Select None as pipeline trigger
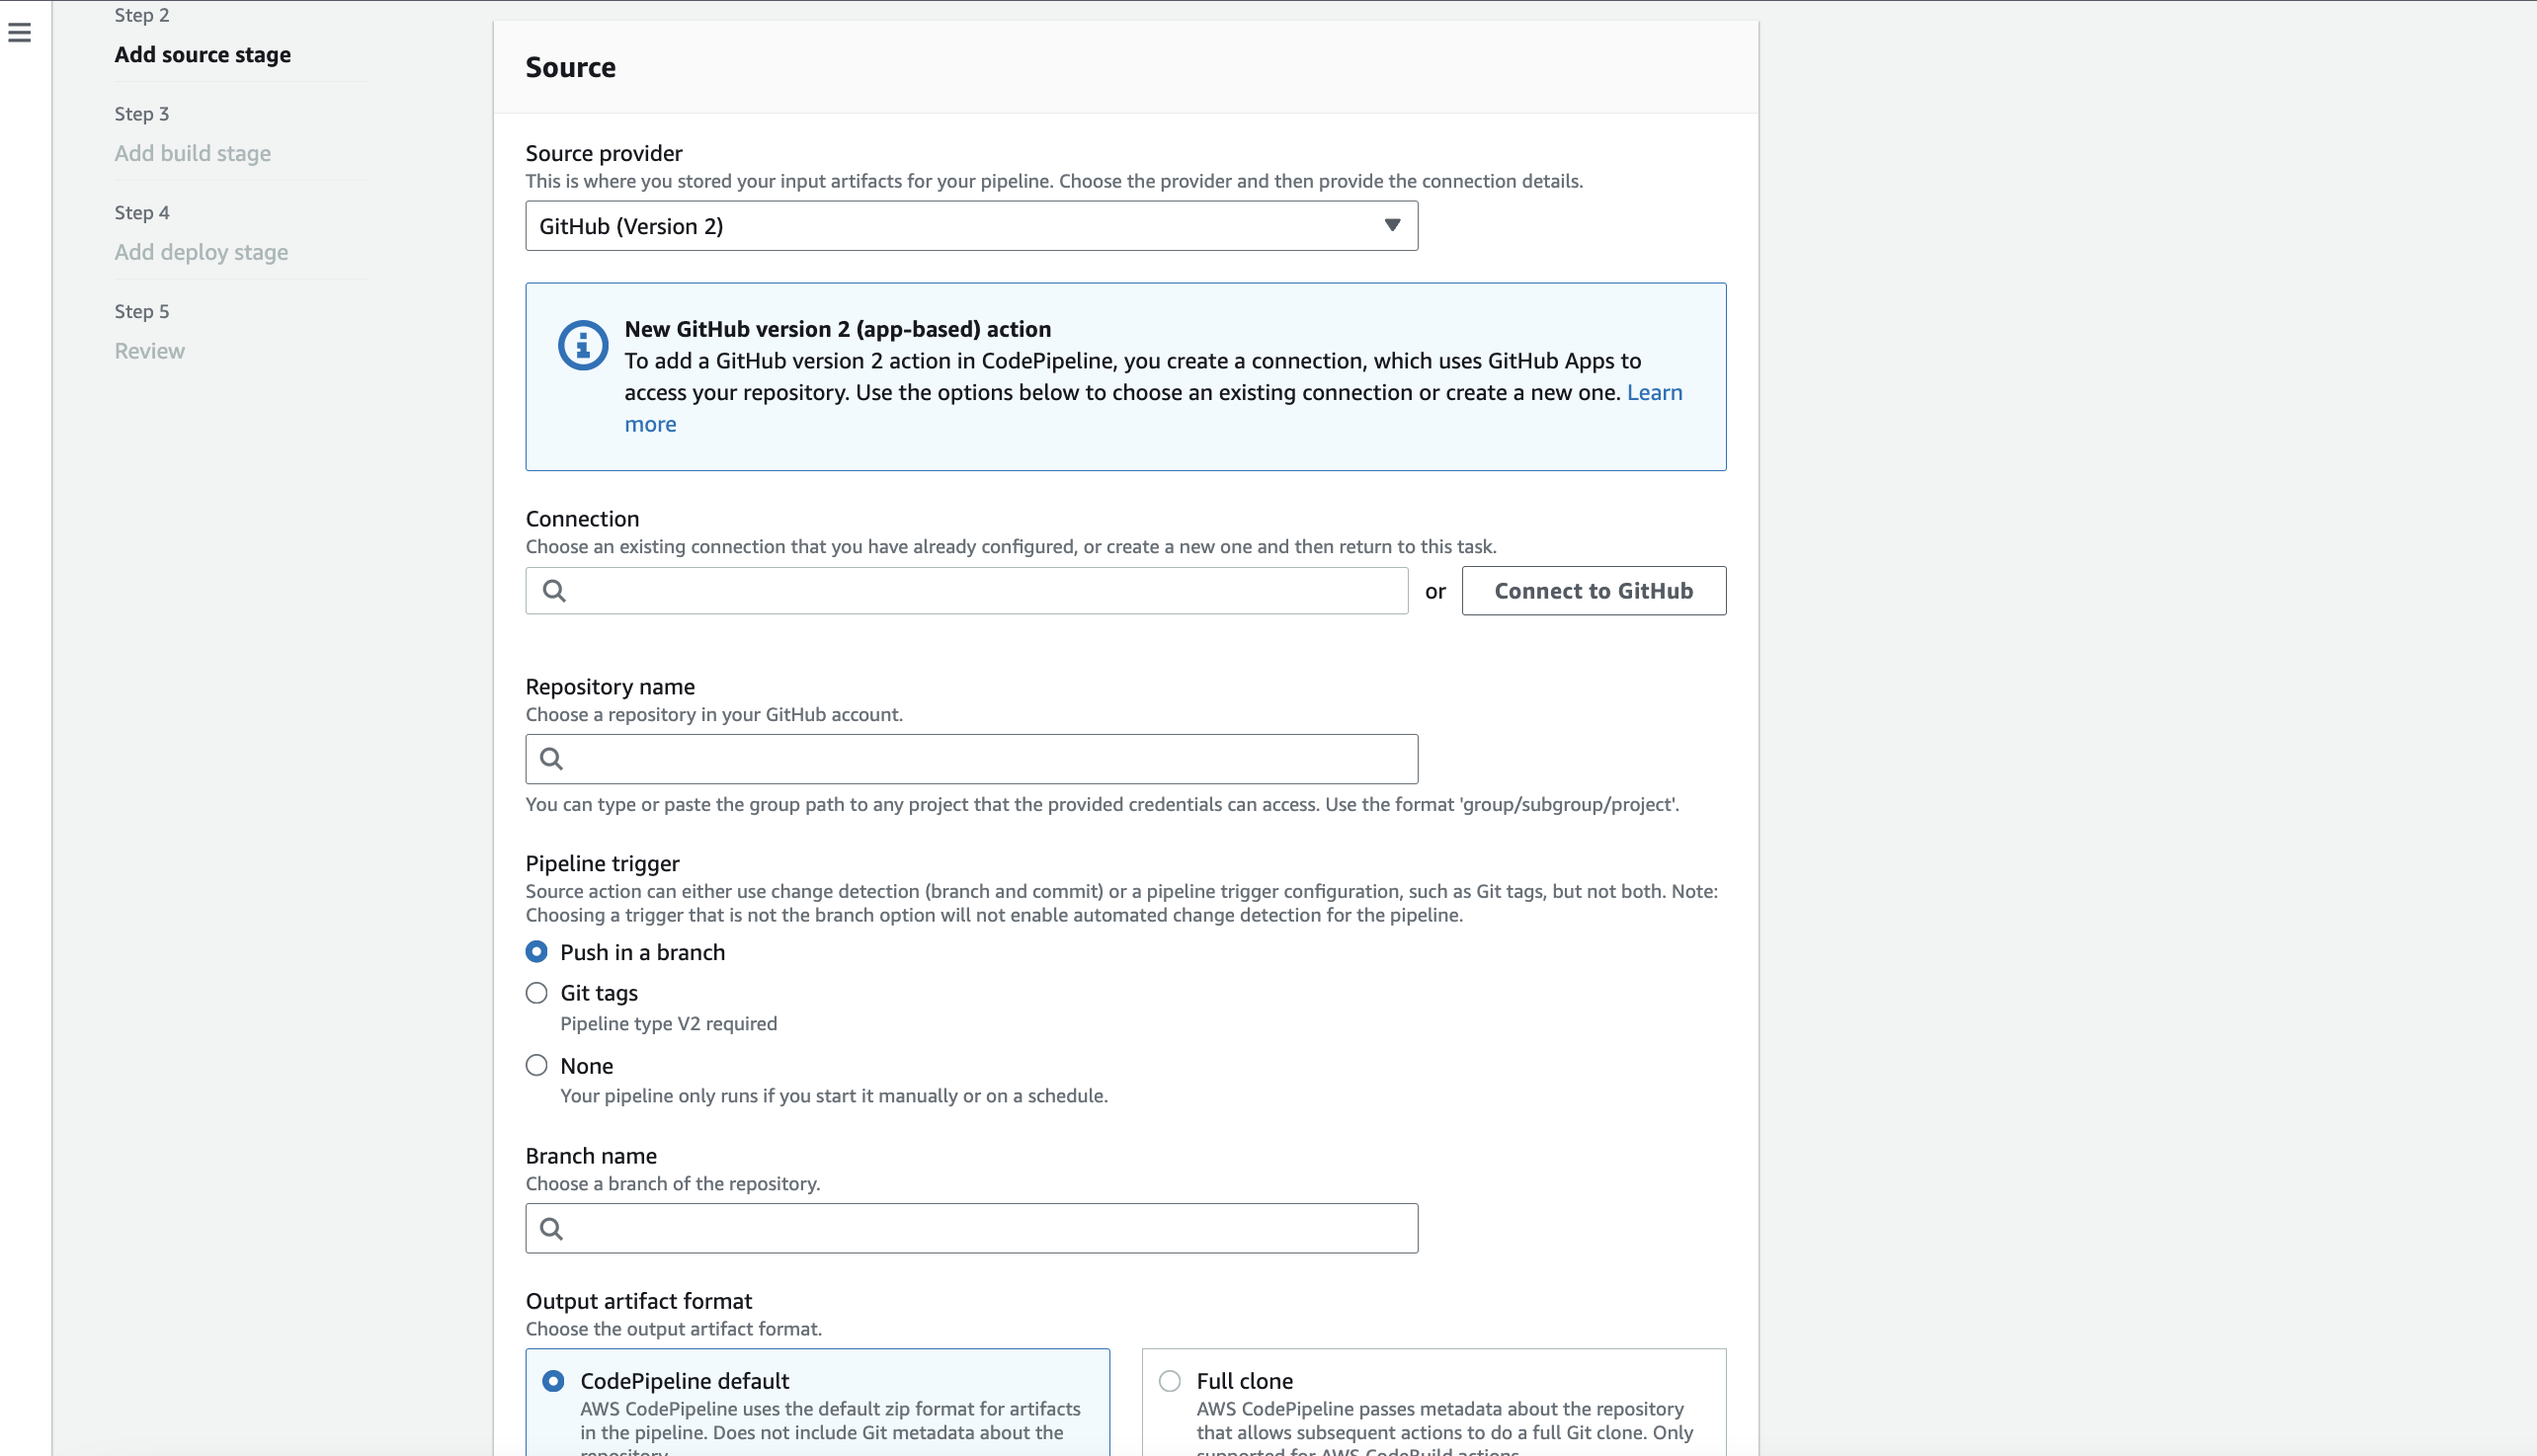The image size is (2537, 1456). pyautogui.click(x=537, y=1065)
